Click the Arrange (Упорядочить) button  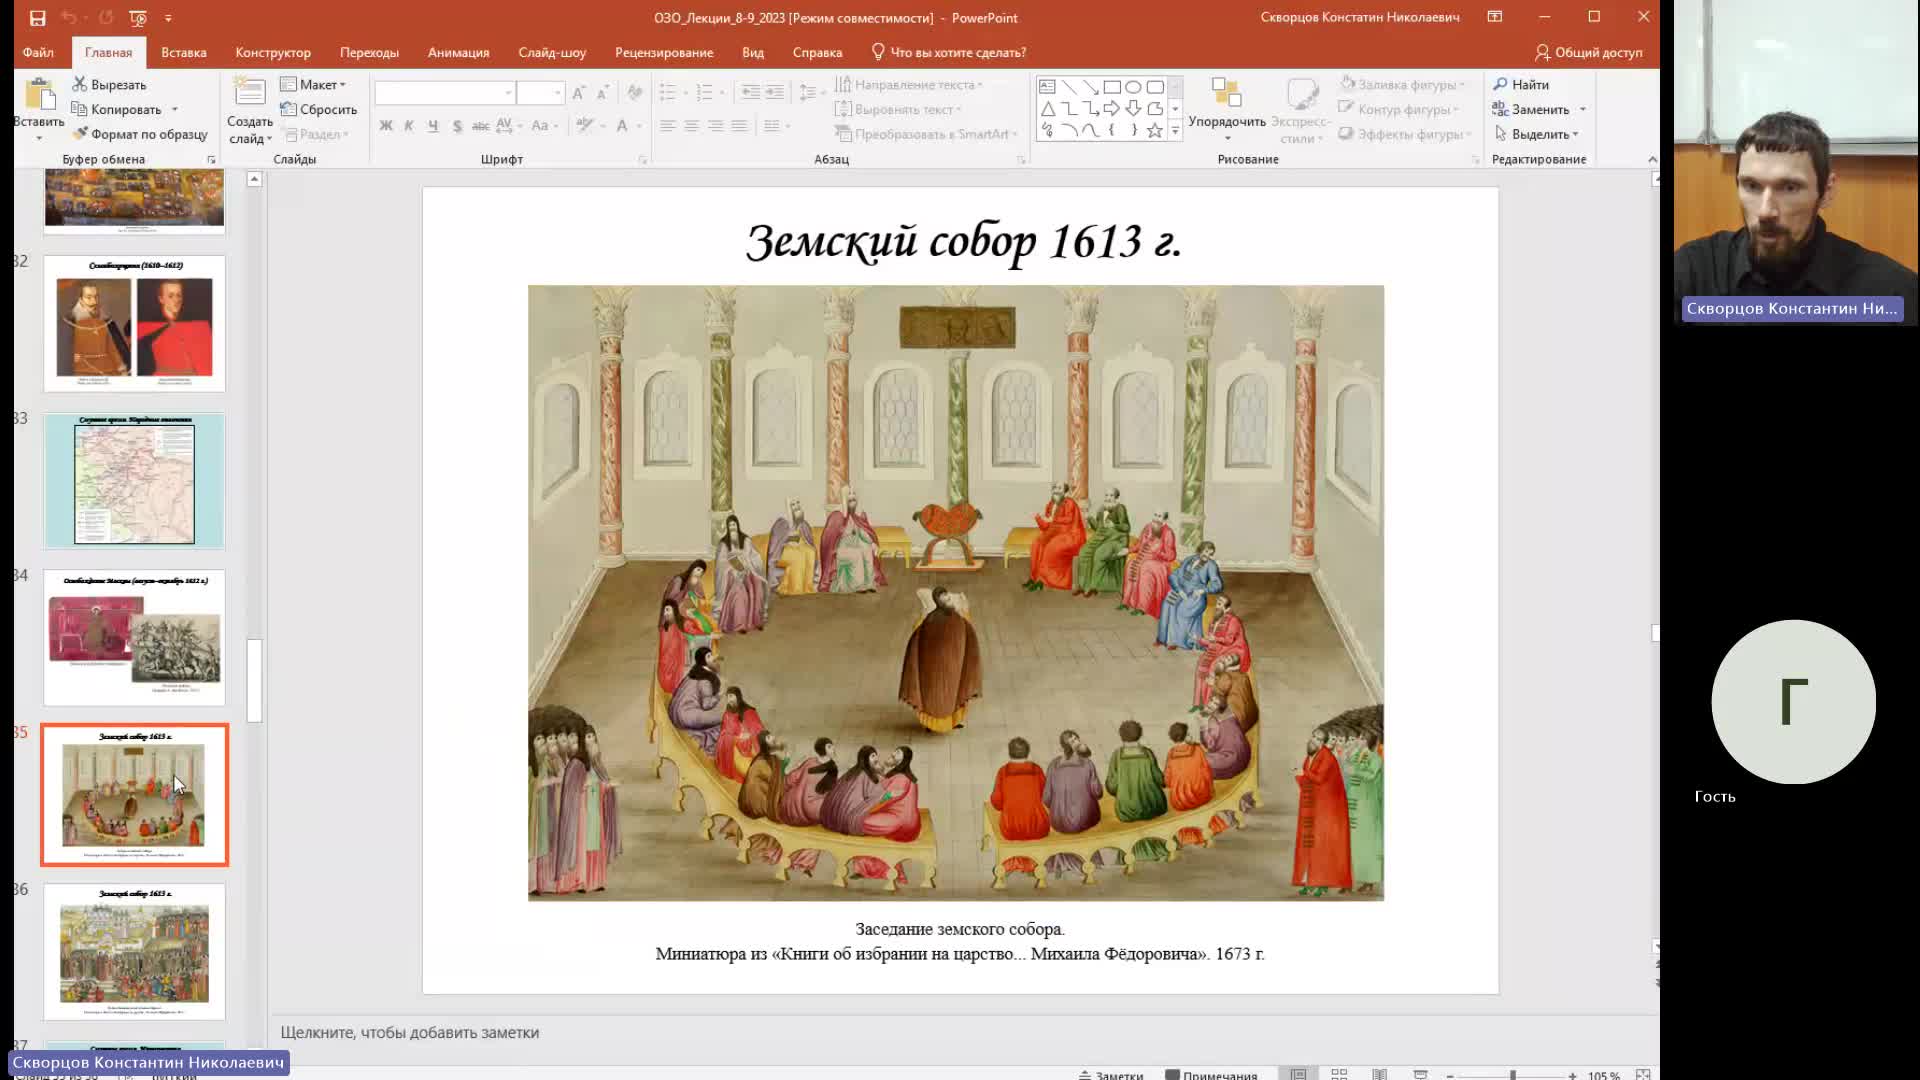tap(1227, 108)
